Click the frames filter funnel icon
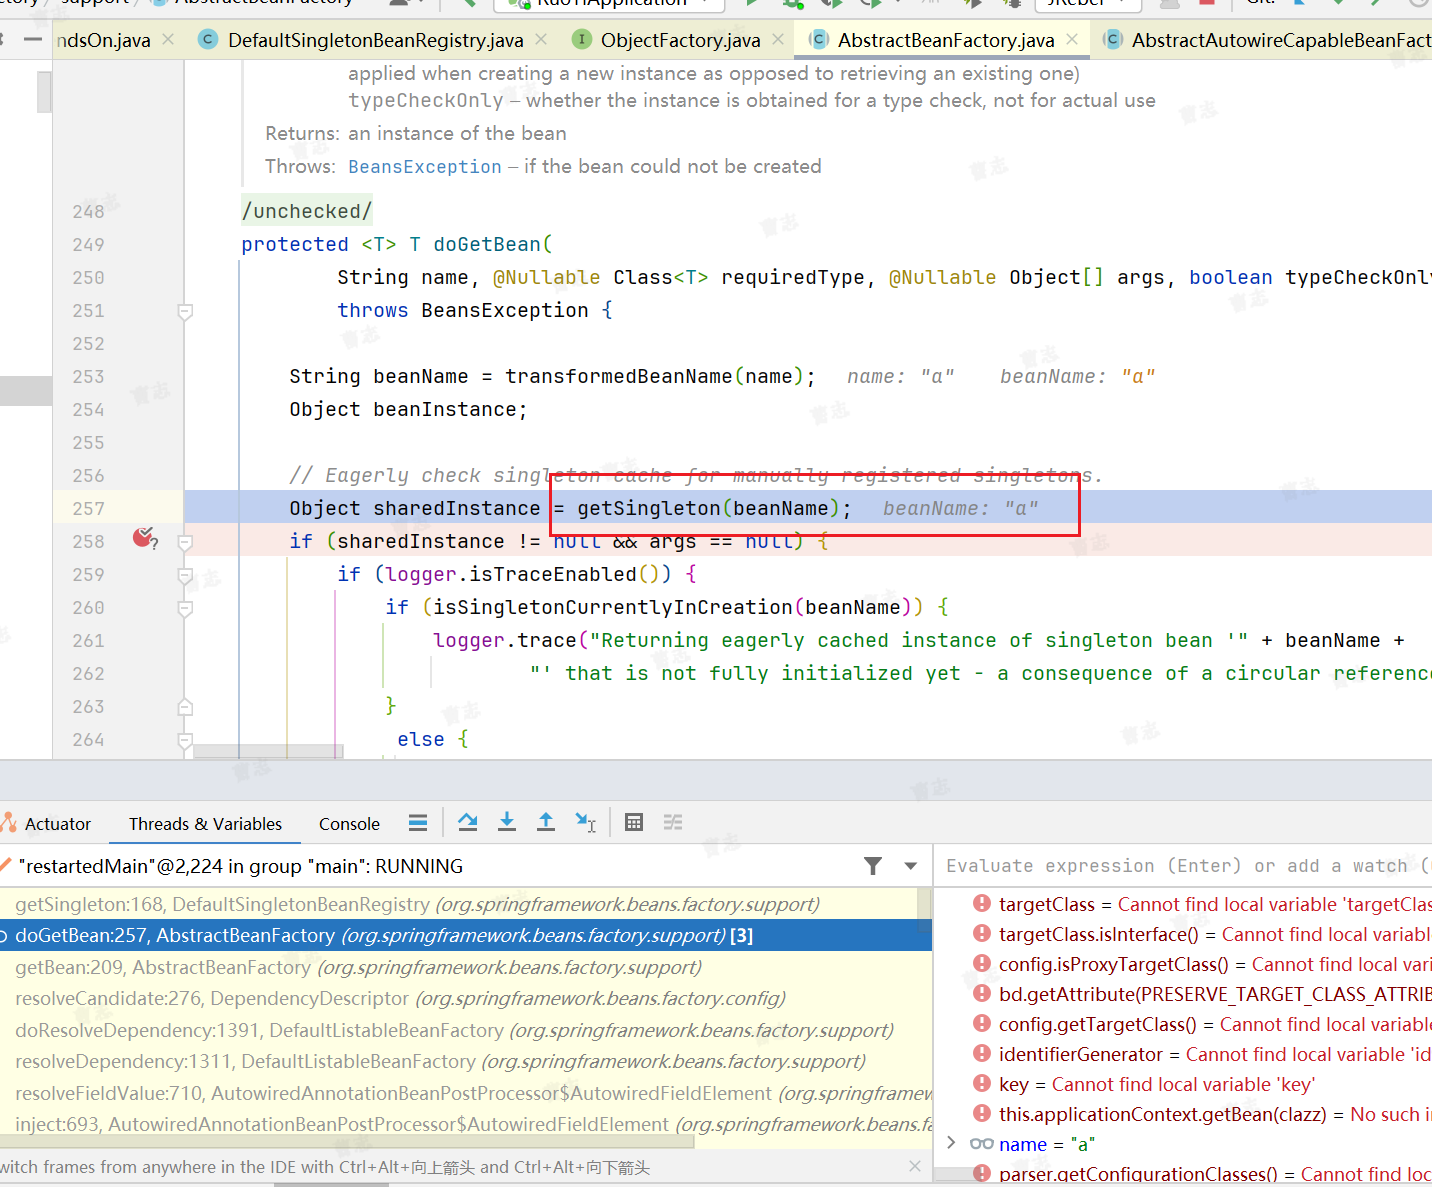 tap(873, 866)
